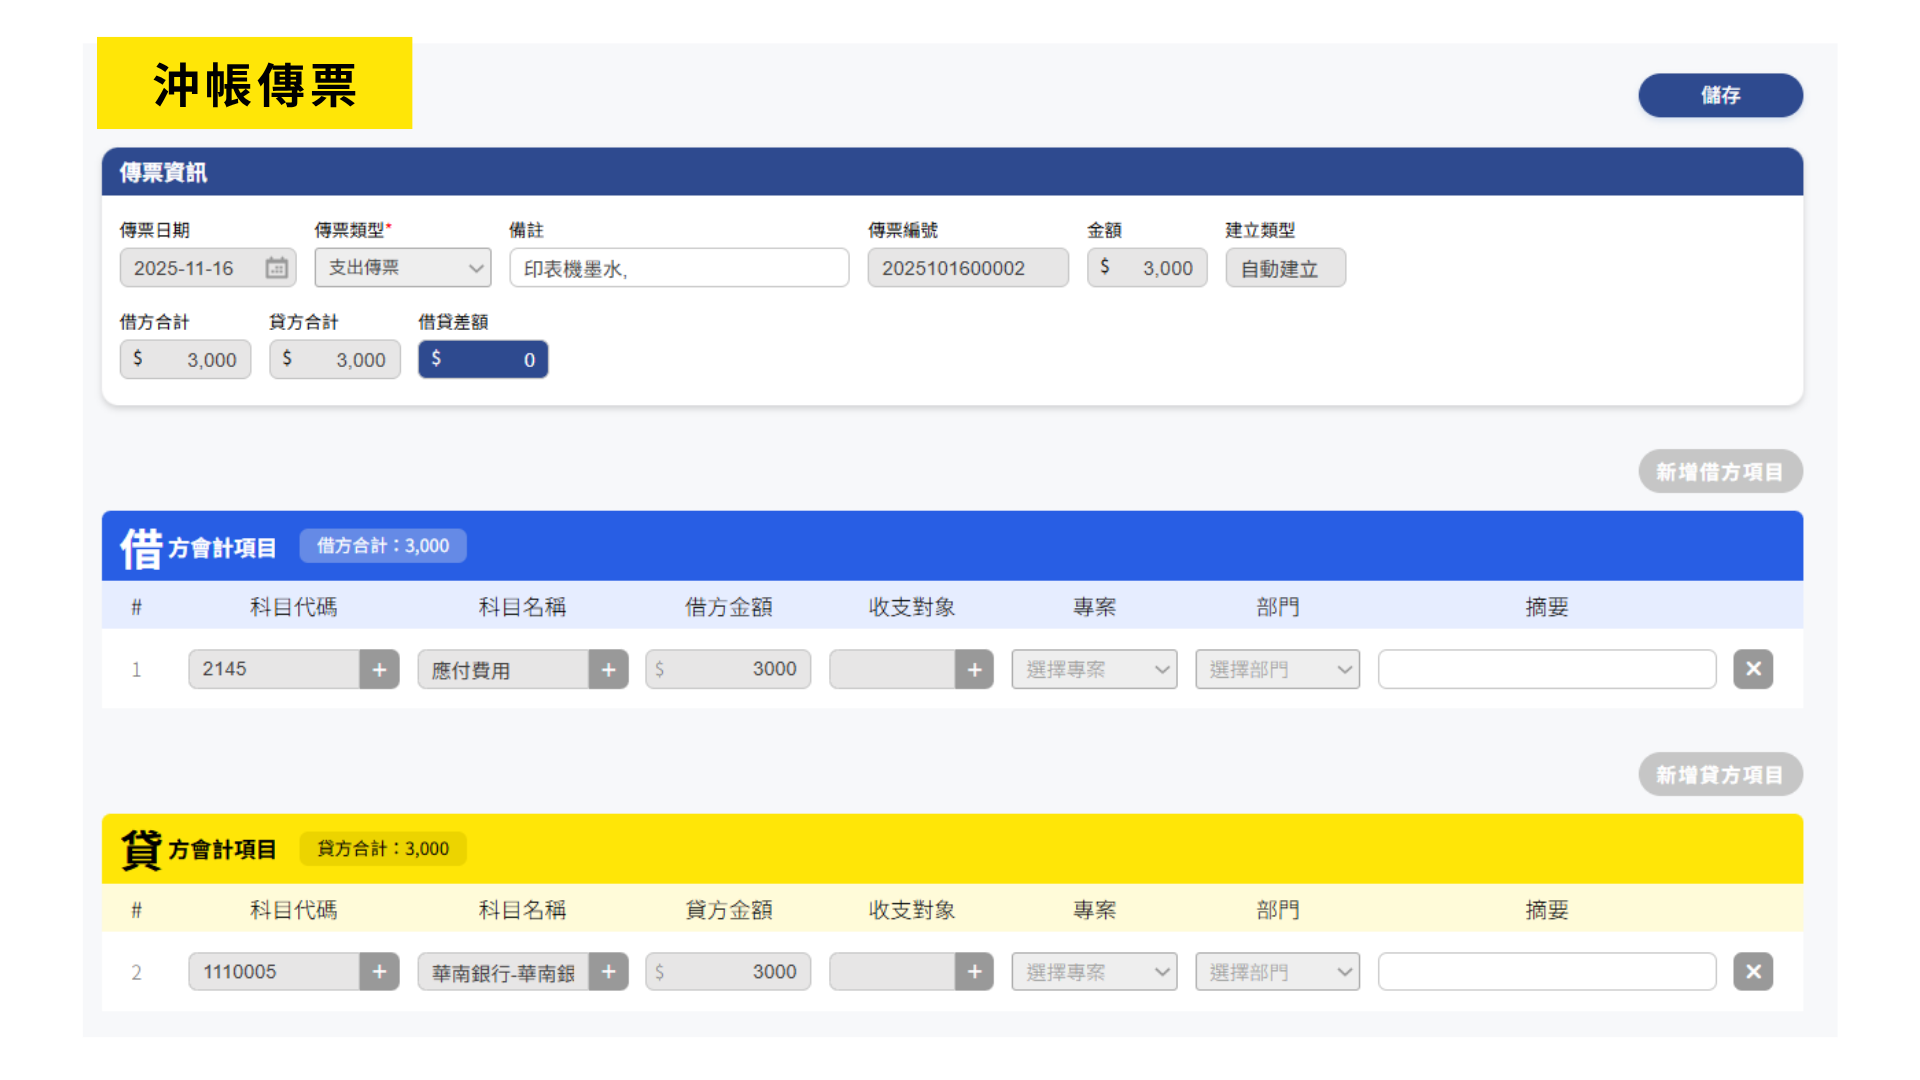Viewport: 1920px width, 1080px height.
Task: Open the calendar picker for voucher date
Action: click(276, 268)
